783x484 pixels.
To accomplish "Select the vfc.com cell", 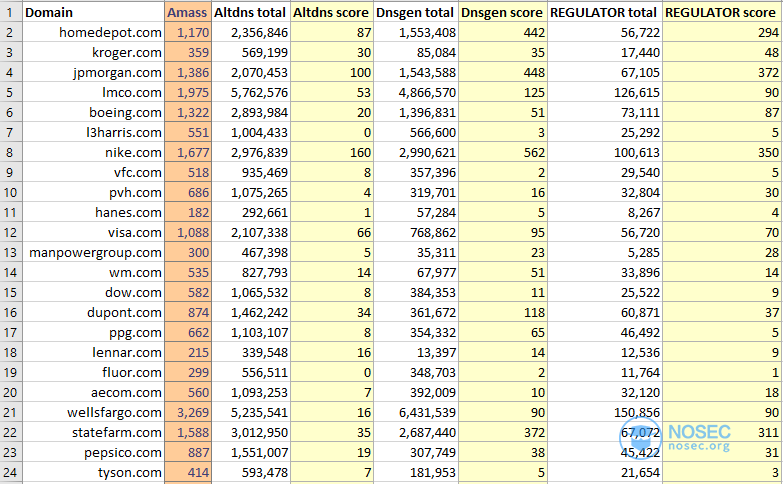I will point(93,172).
